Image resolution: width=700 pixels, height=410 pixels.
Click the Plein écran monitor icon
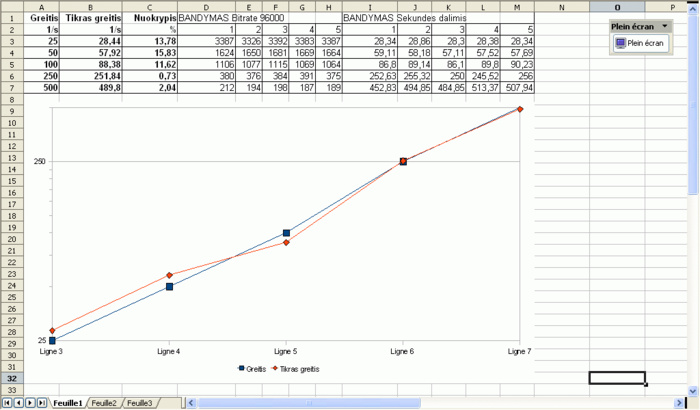[x=620, y=44]
